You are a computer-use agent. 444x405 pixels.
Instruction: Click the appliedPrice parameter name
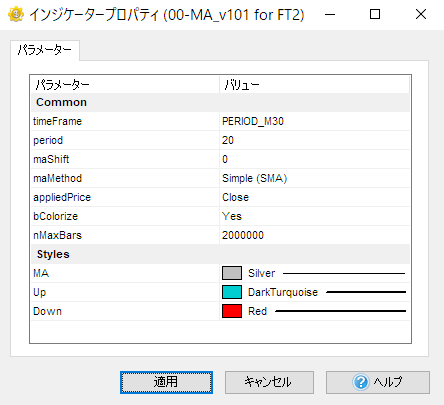pyautogui.click(x=62, y=197)
